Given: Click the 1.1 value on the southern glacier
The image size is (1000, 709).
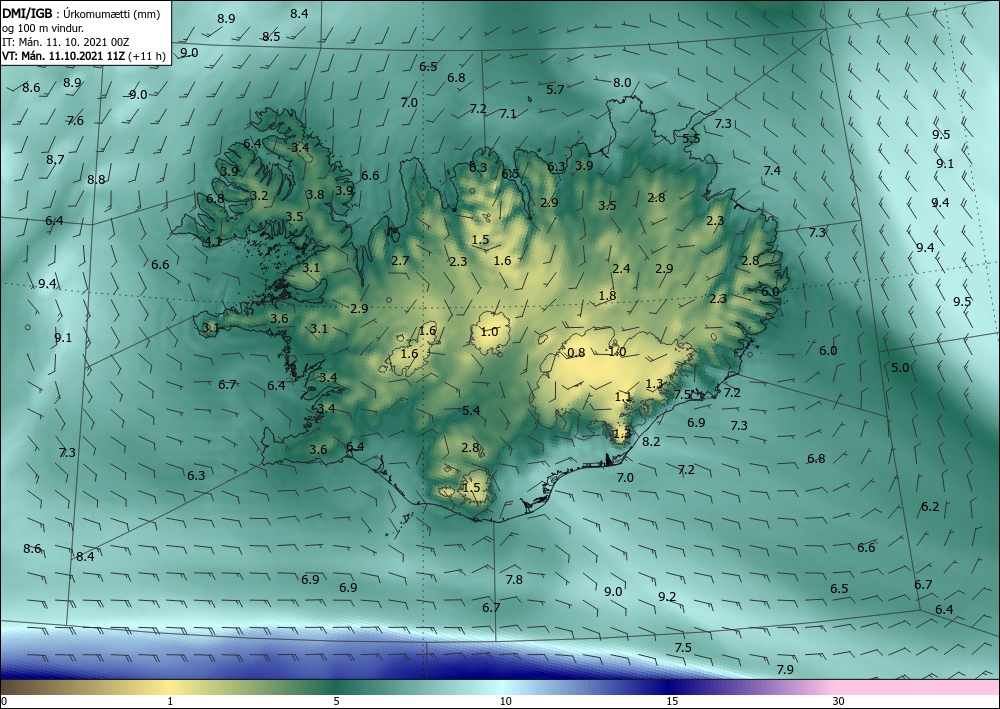Looking at the screenshot, I should tap(623, 397).
